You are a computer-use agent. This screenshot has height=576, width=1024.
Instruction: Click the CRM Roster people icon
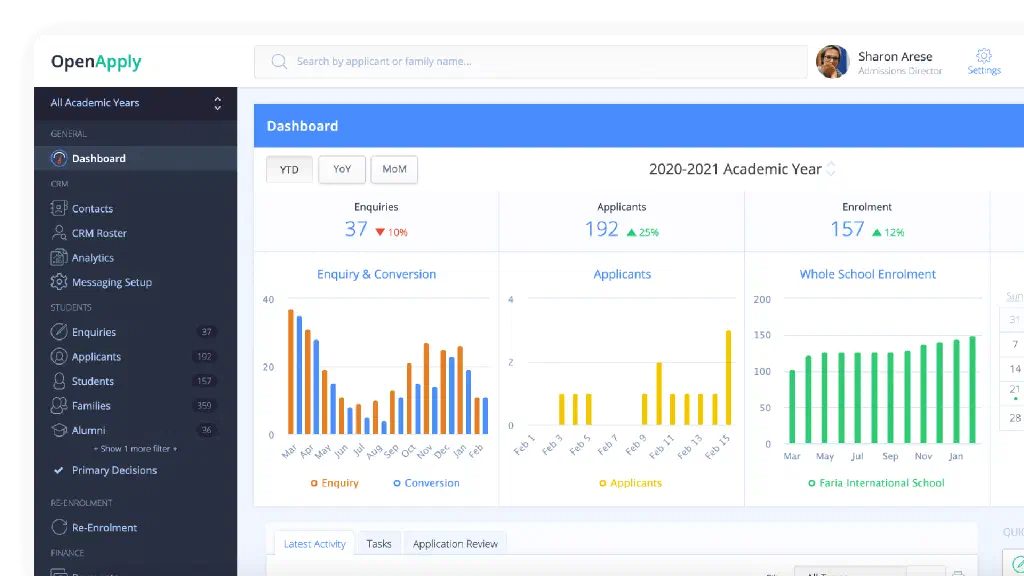[58, 232]
